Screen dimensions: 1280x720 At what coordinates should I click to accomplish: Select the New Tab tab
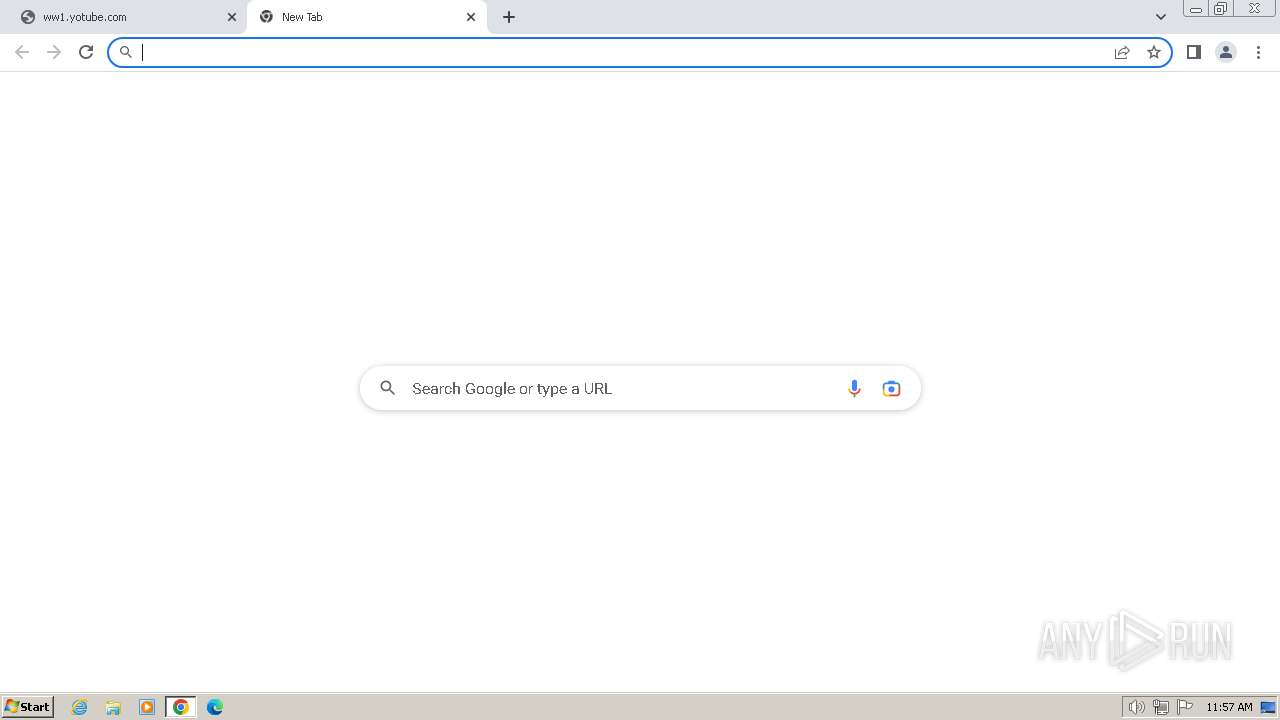366,17
